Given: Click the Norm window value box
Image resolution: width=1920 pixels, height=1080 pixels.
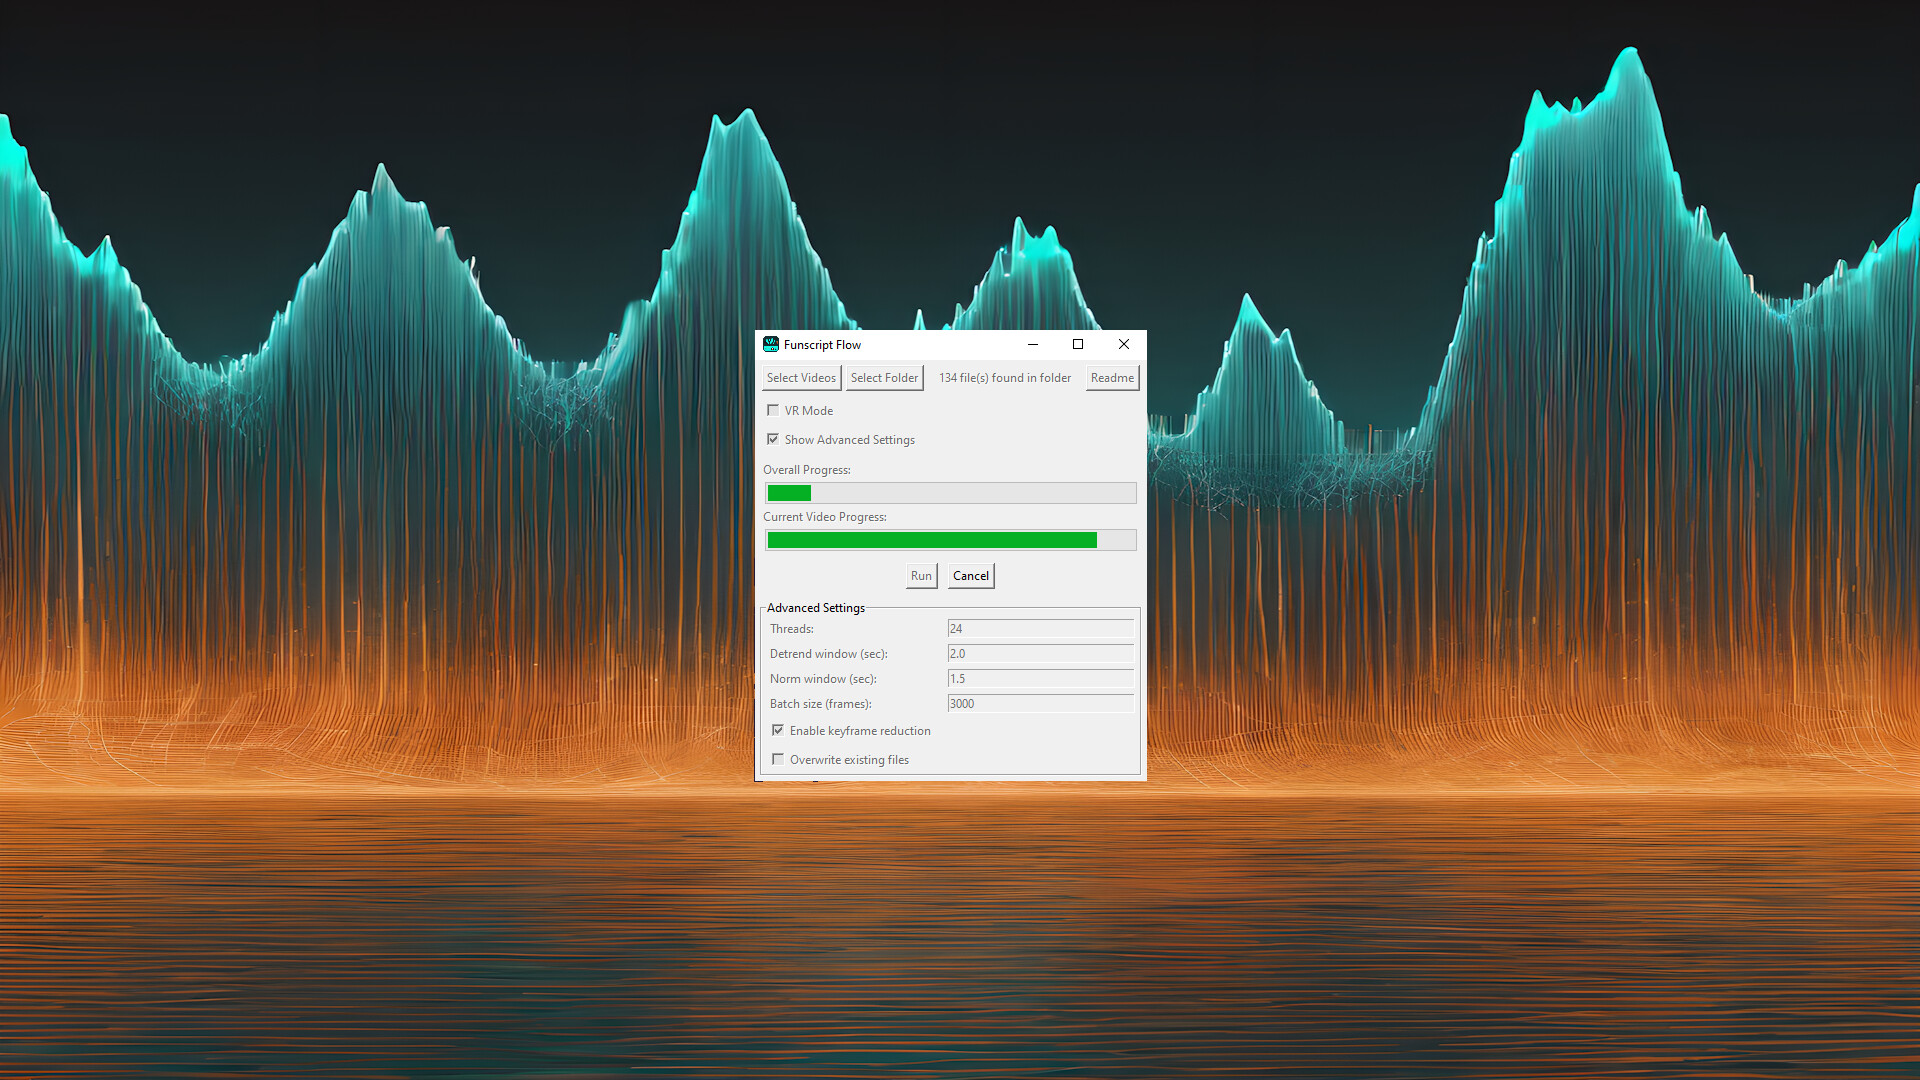Looking at the screenshot, I should click(x=1040, y=678).
